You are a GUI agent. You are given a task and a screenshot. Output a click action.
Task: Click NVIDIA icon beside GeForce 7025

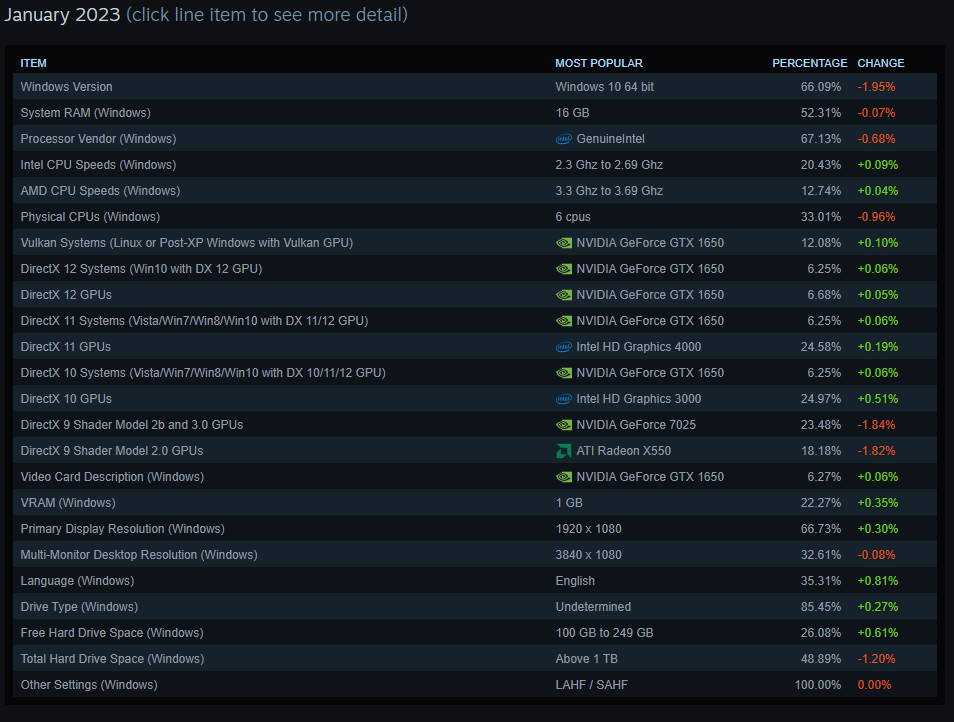(x=564, y=425)
